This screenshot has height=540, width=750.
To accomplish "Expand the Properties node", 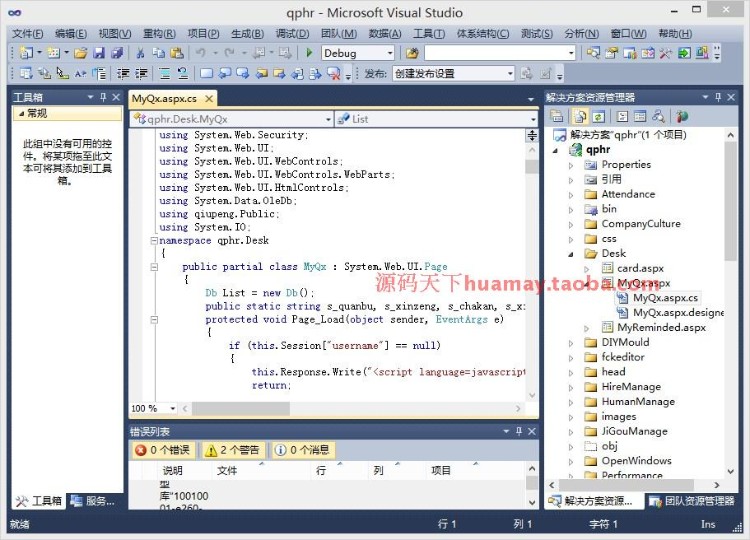I will point(571,165).
